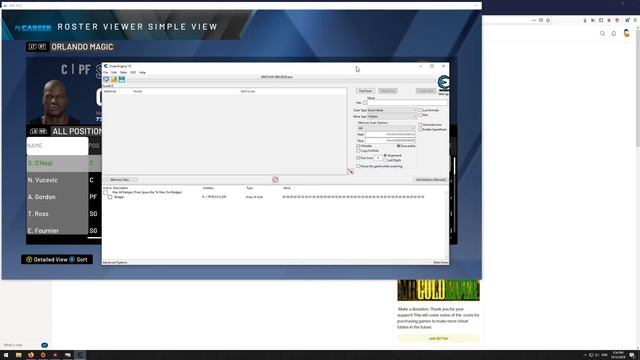Open the Table menu in Cheat Engine
The width and height of the screenshot is (640, 360).
(x=123, y=72)
